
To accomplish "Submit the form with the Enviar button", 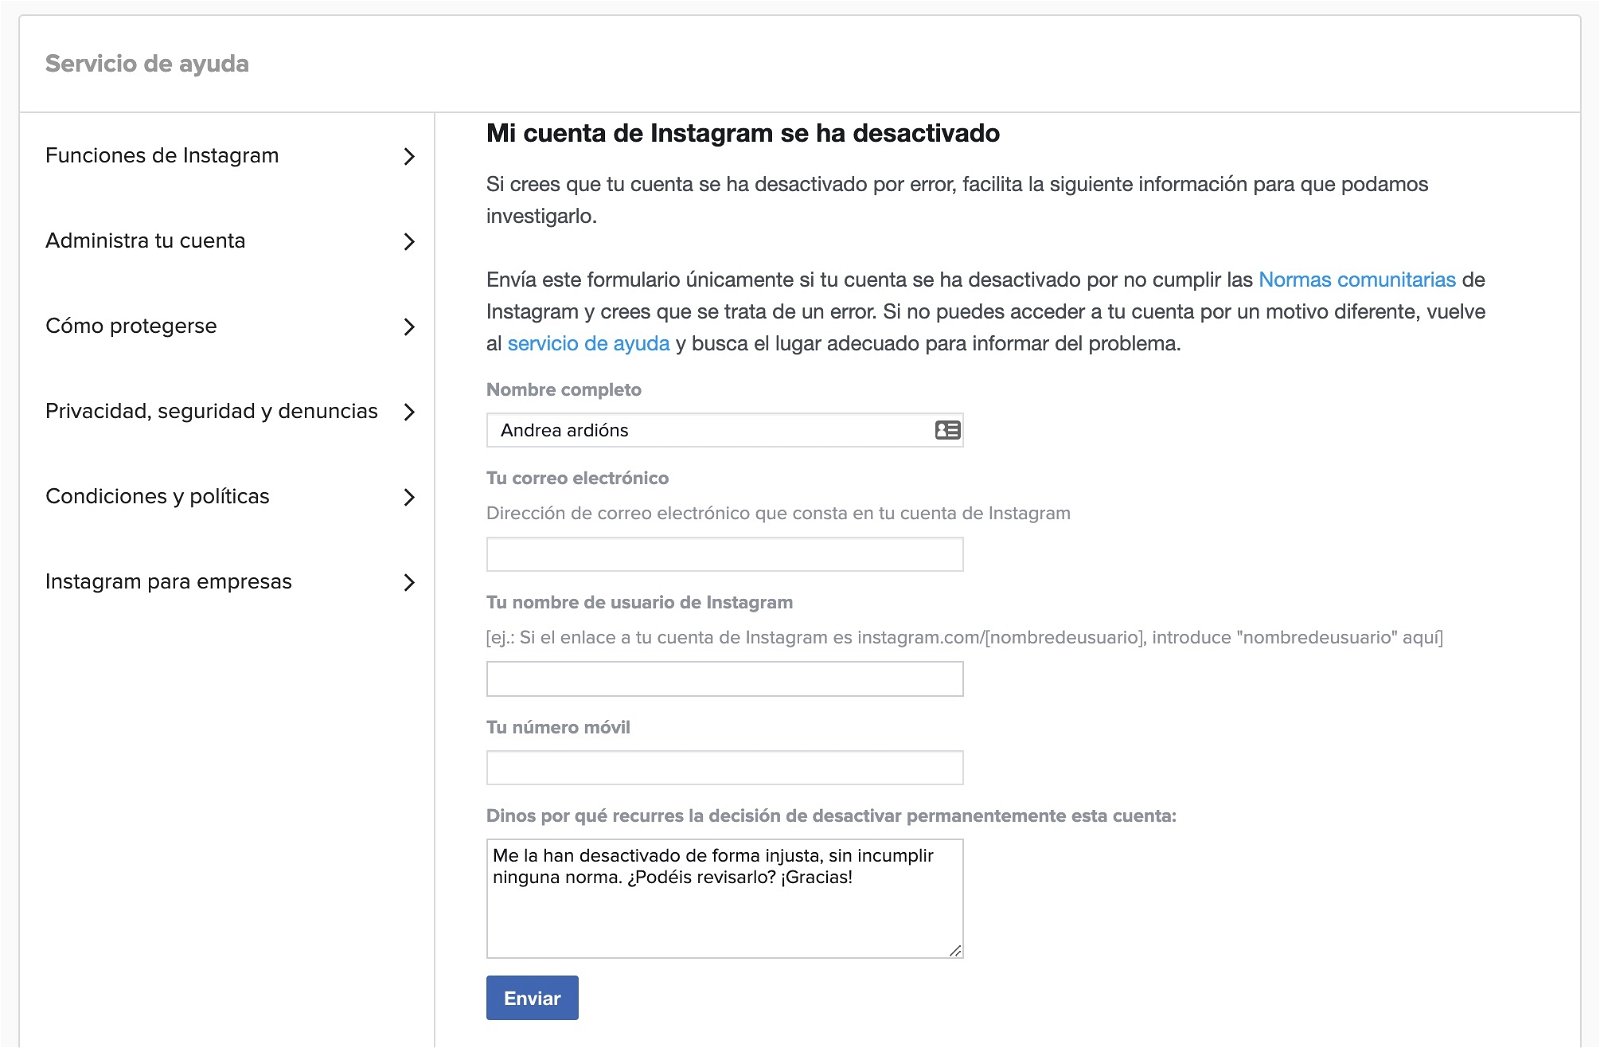I will (x=532, y=998).
